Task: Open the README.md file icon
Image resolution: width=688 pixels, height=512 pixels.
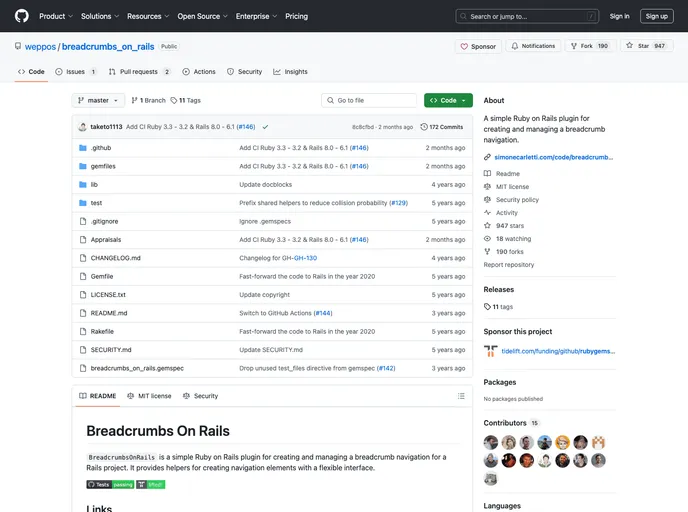Action: (82, 313)
